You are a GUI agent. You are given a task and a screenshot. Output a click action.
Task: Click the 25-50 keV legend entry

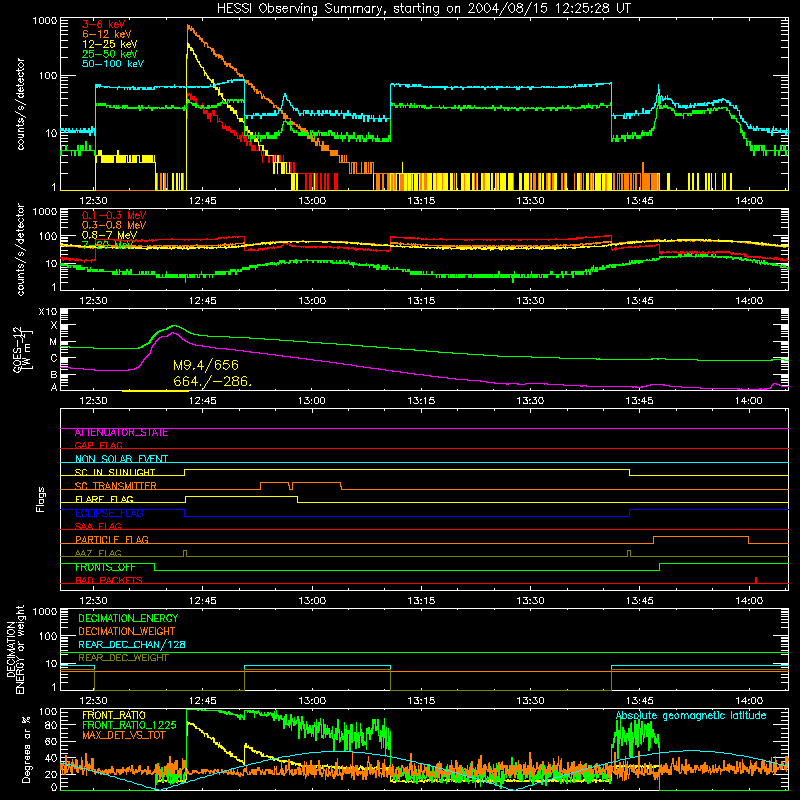(110, 54)
